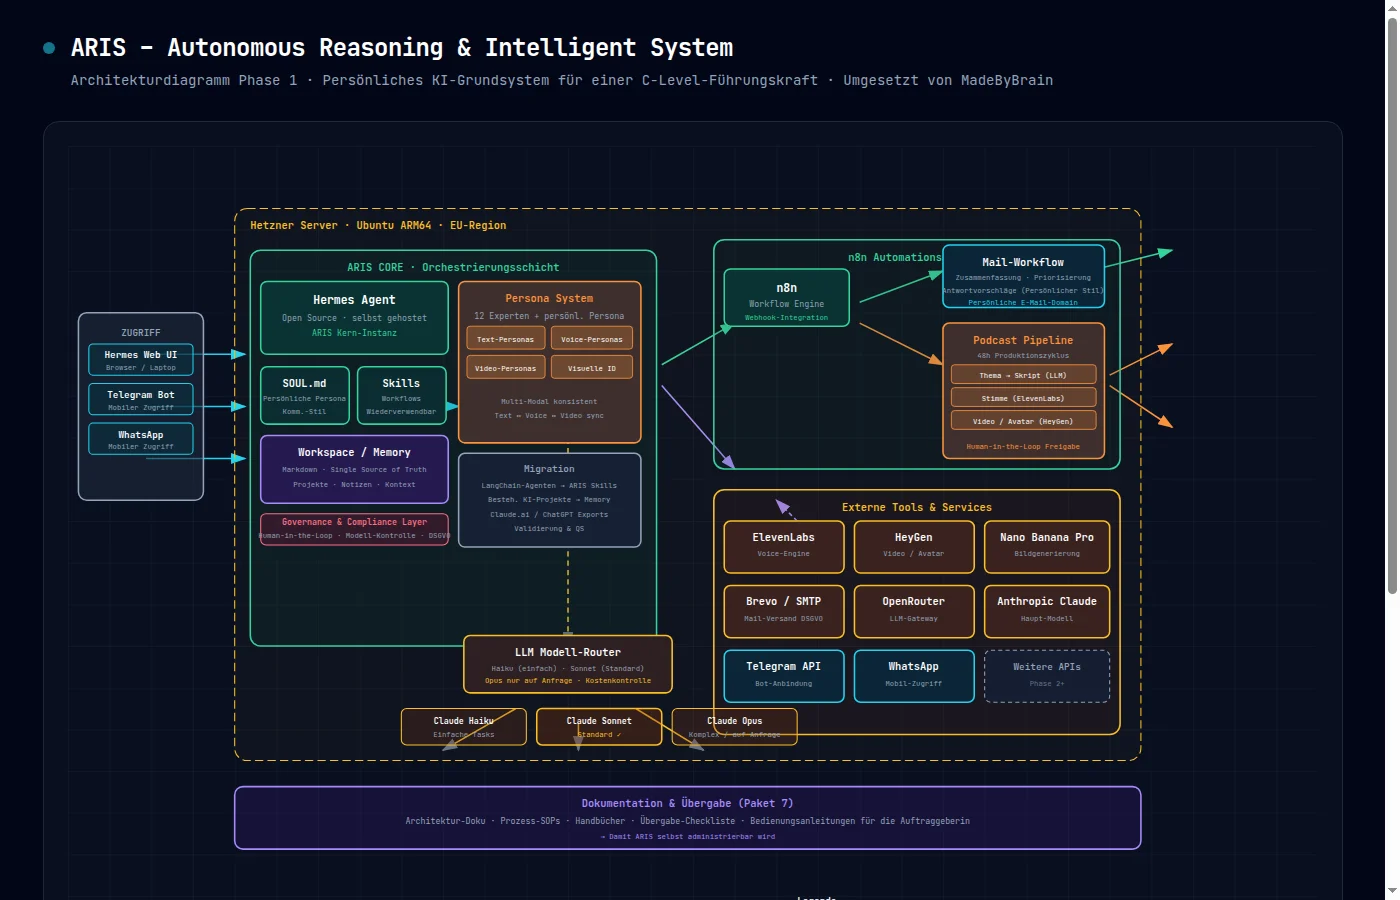
Task: Click the Hermes Agent box
Action: pos(354,318)
